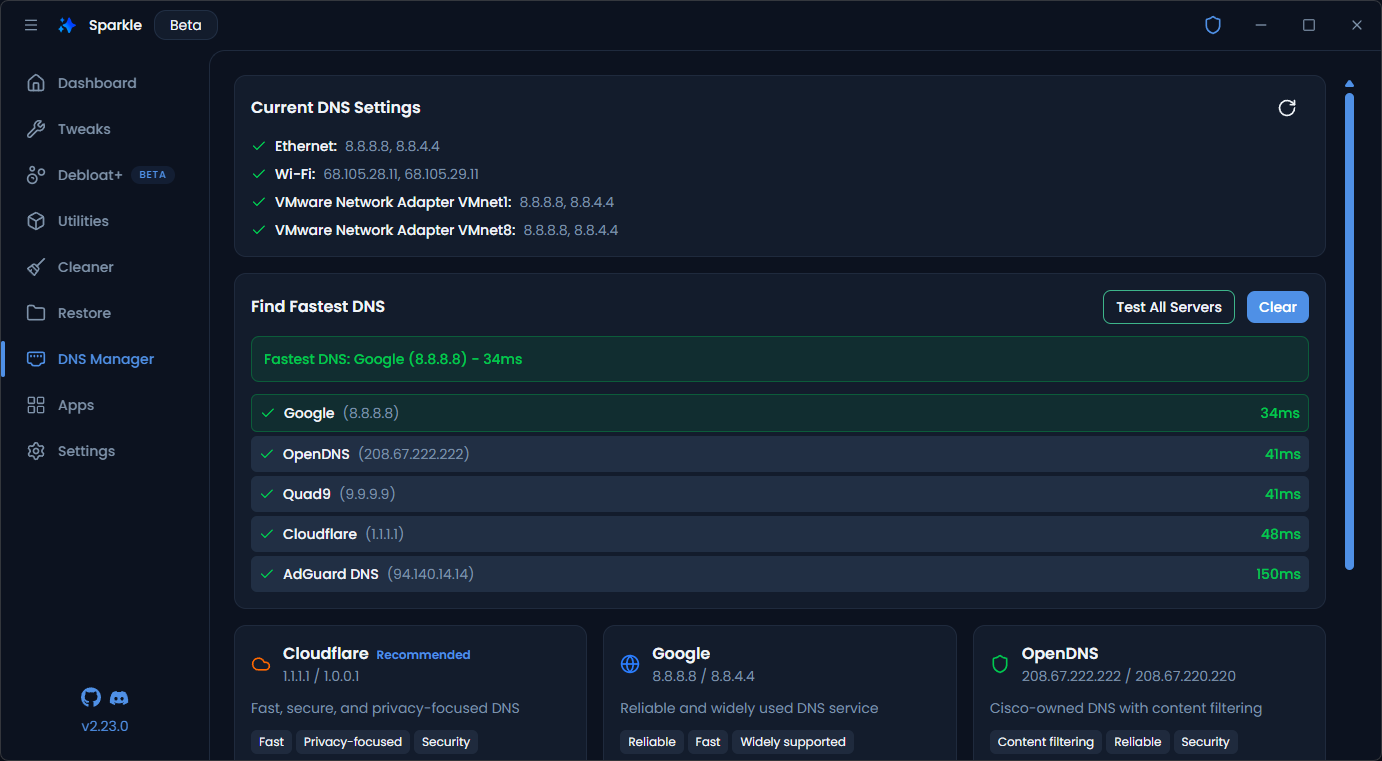Click the 150ms latency value

tap(1278, 574)
